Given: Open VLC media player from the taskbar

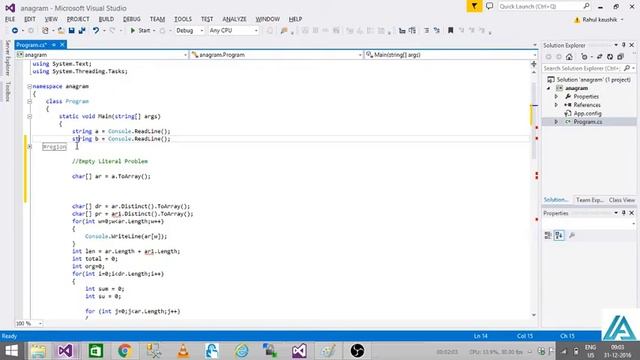Looking at the screenshot, I should pos(183,351).
